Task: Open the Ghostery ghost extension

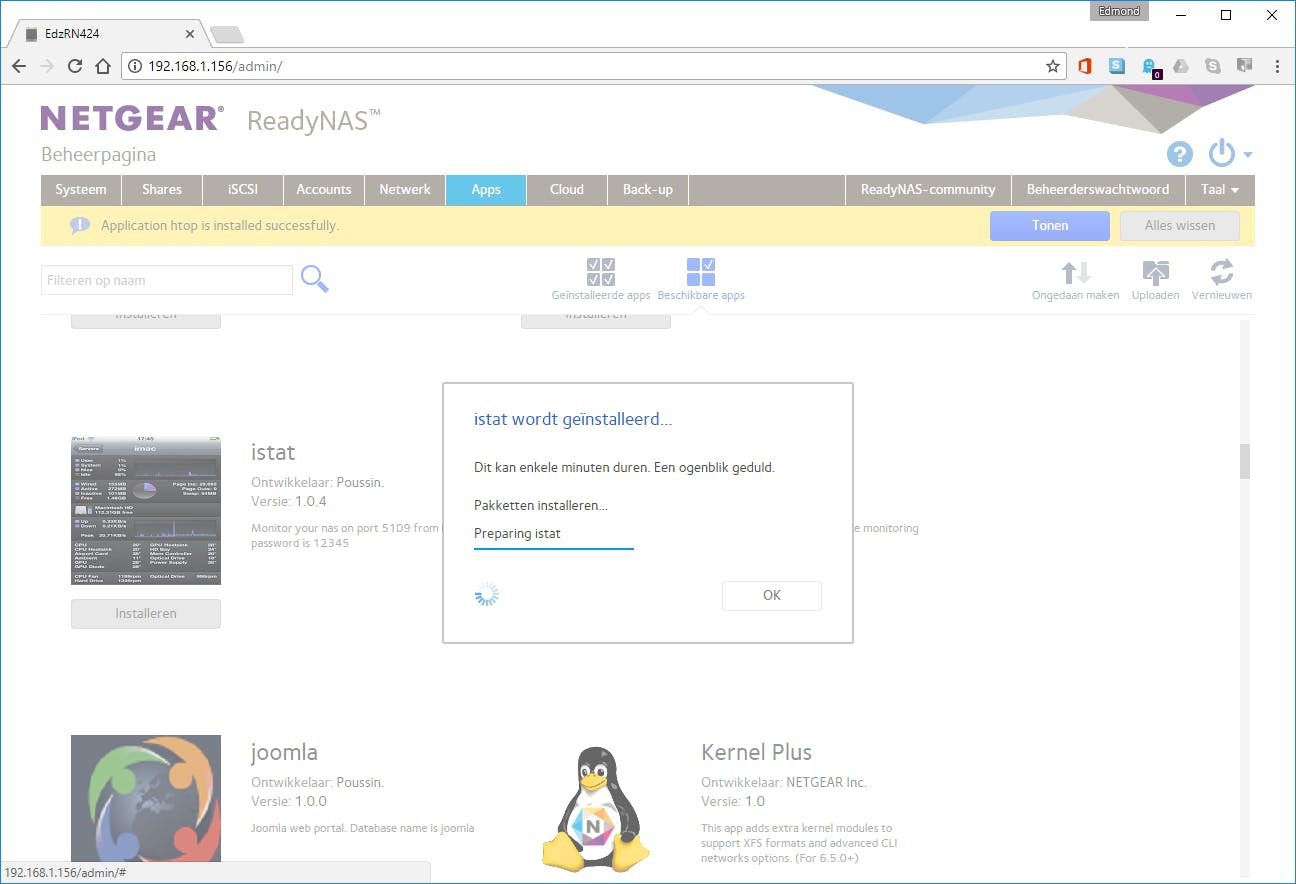Action: click(1150, 67)
